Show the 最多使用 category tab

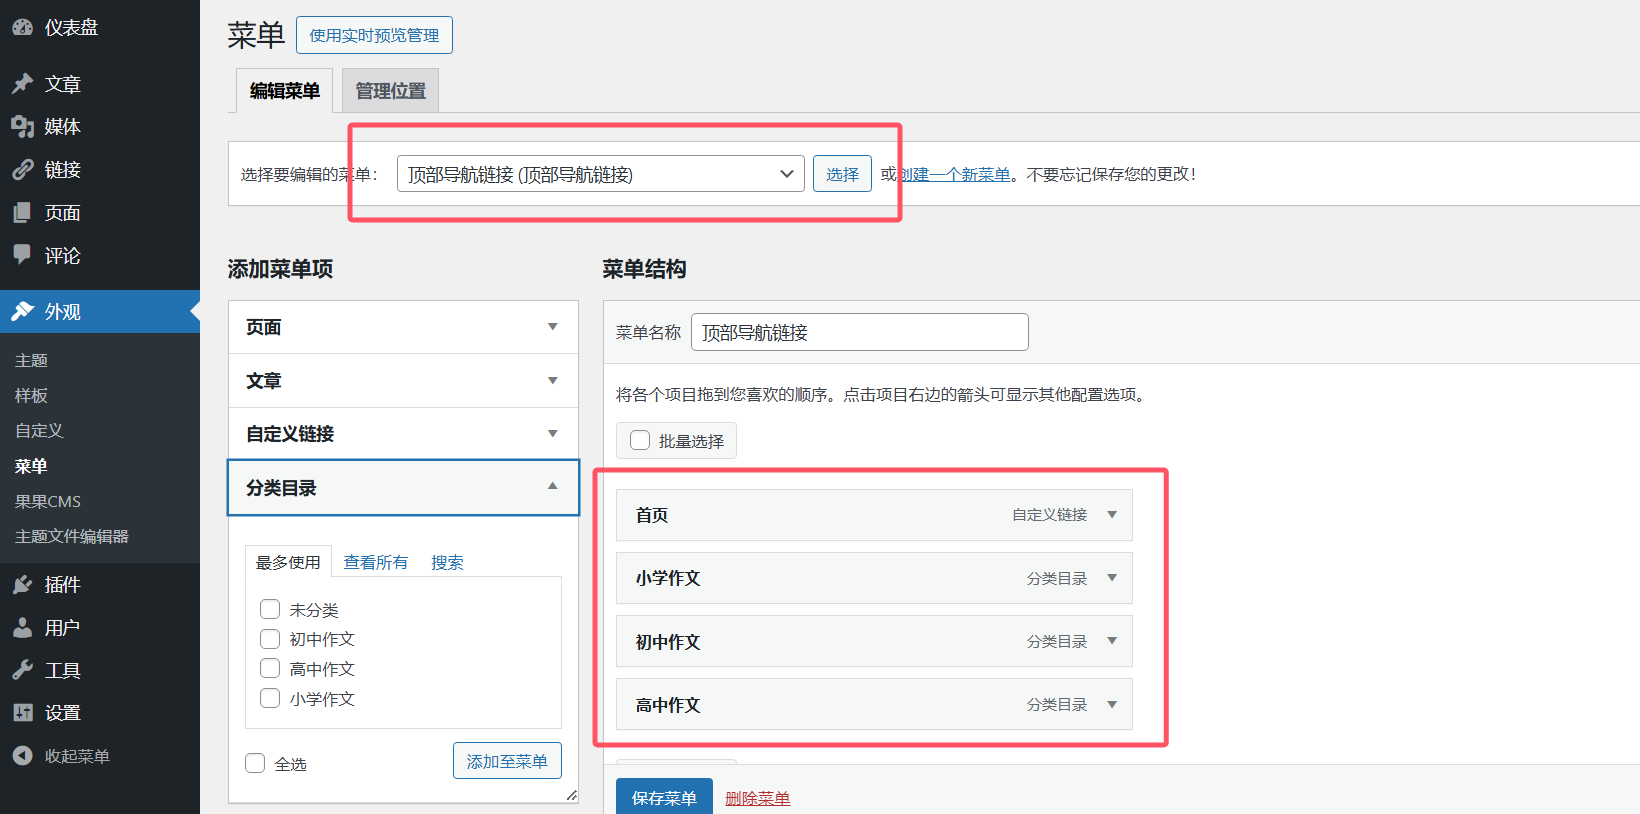[x=288, y=562]
